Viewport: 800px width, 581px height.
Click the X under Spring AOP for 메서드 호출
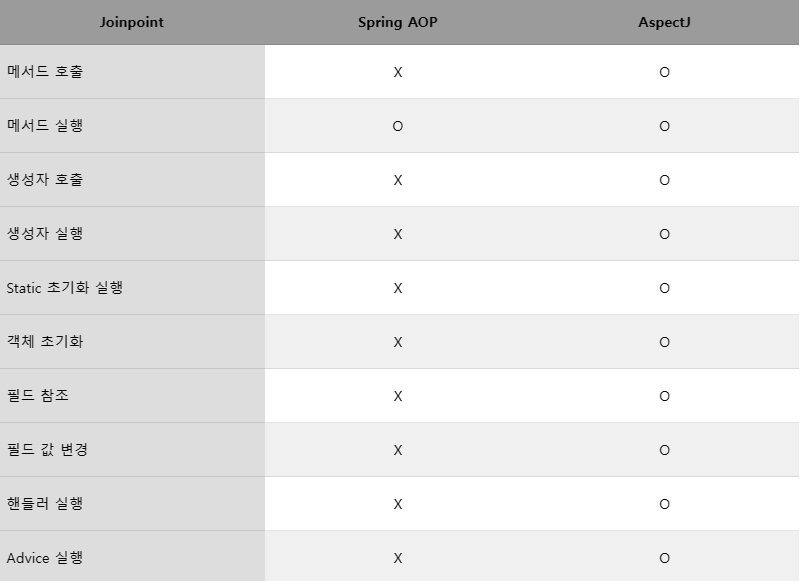click(x=398, y=72)
